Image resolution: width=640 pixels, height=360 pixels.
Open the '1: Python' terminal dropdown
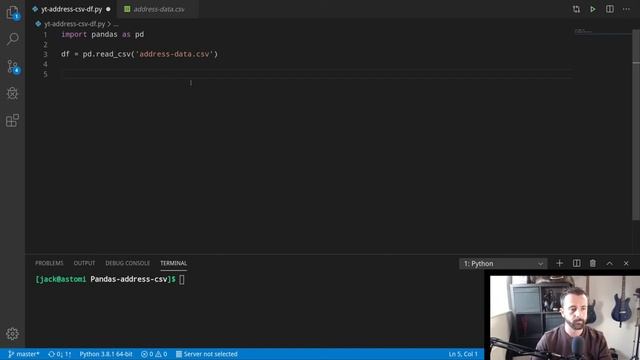(x=503, y=264)
